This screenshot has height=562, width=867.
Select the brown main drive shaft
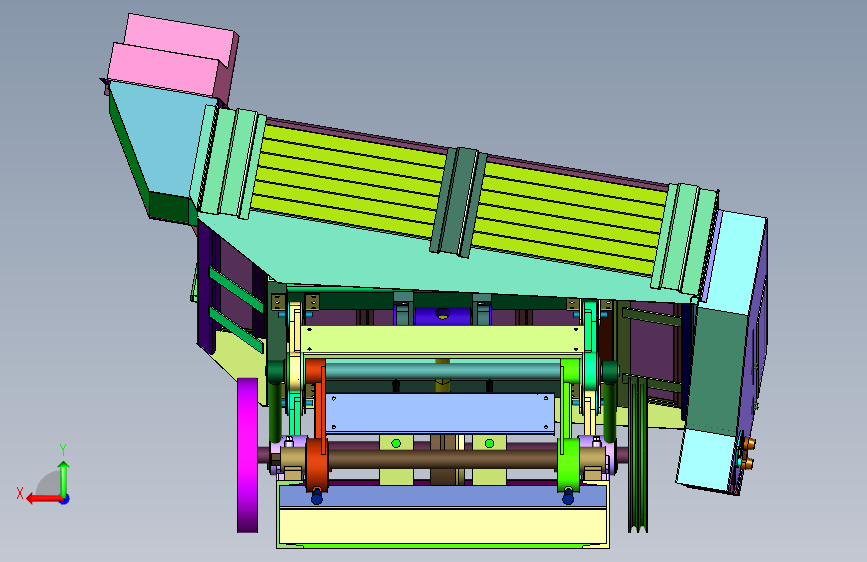(442, 459)
